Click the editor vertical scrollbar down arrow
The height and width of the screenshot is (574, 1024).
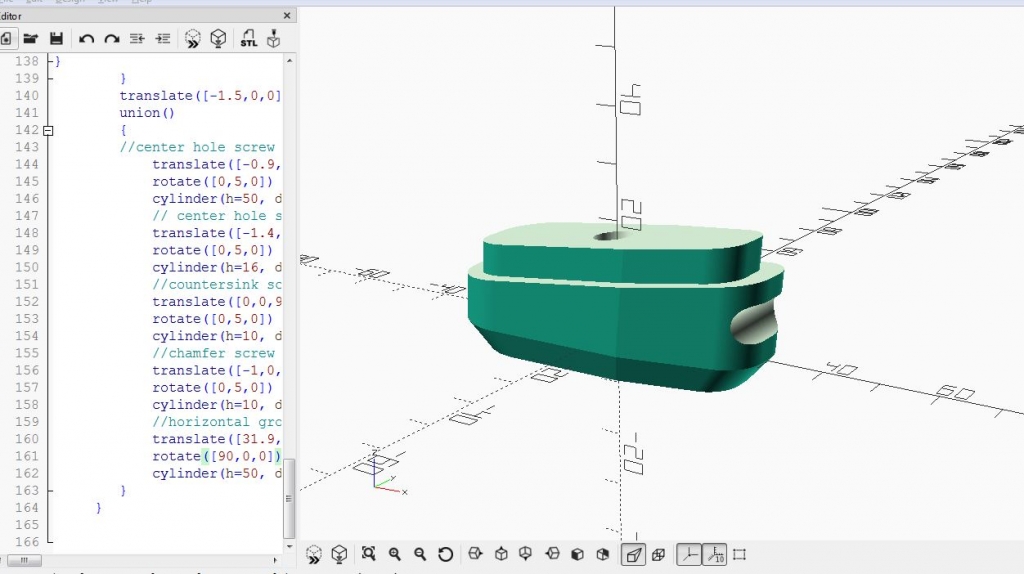(x=289, y=546)
